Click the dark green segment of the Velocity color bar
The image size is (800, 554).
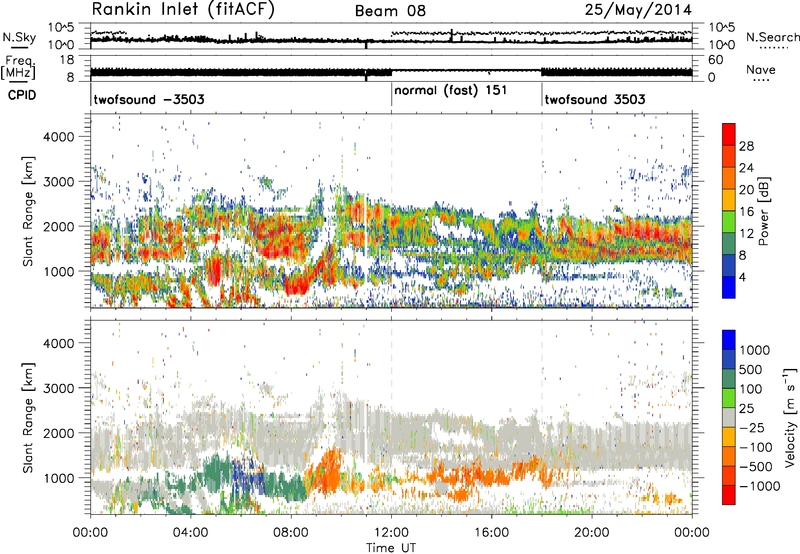(x=729, y=379)
